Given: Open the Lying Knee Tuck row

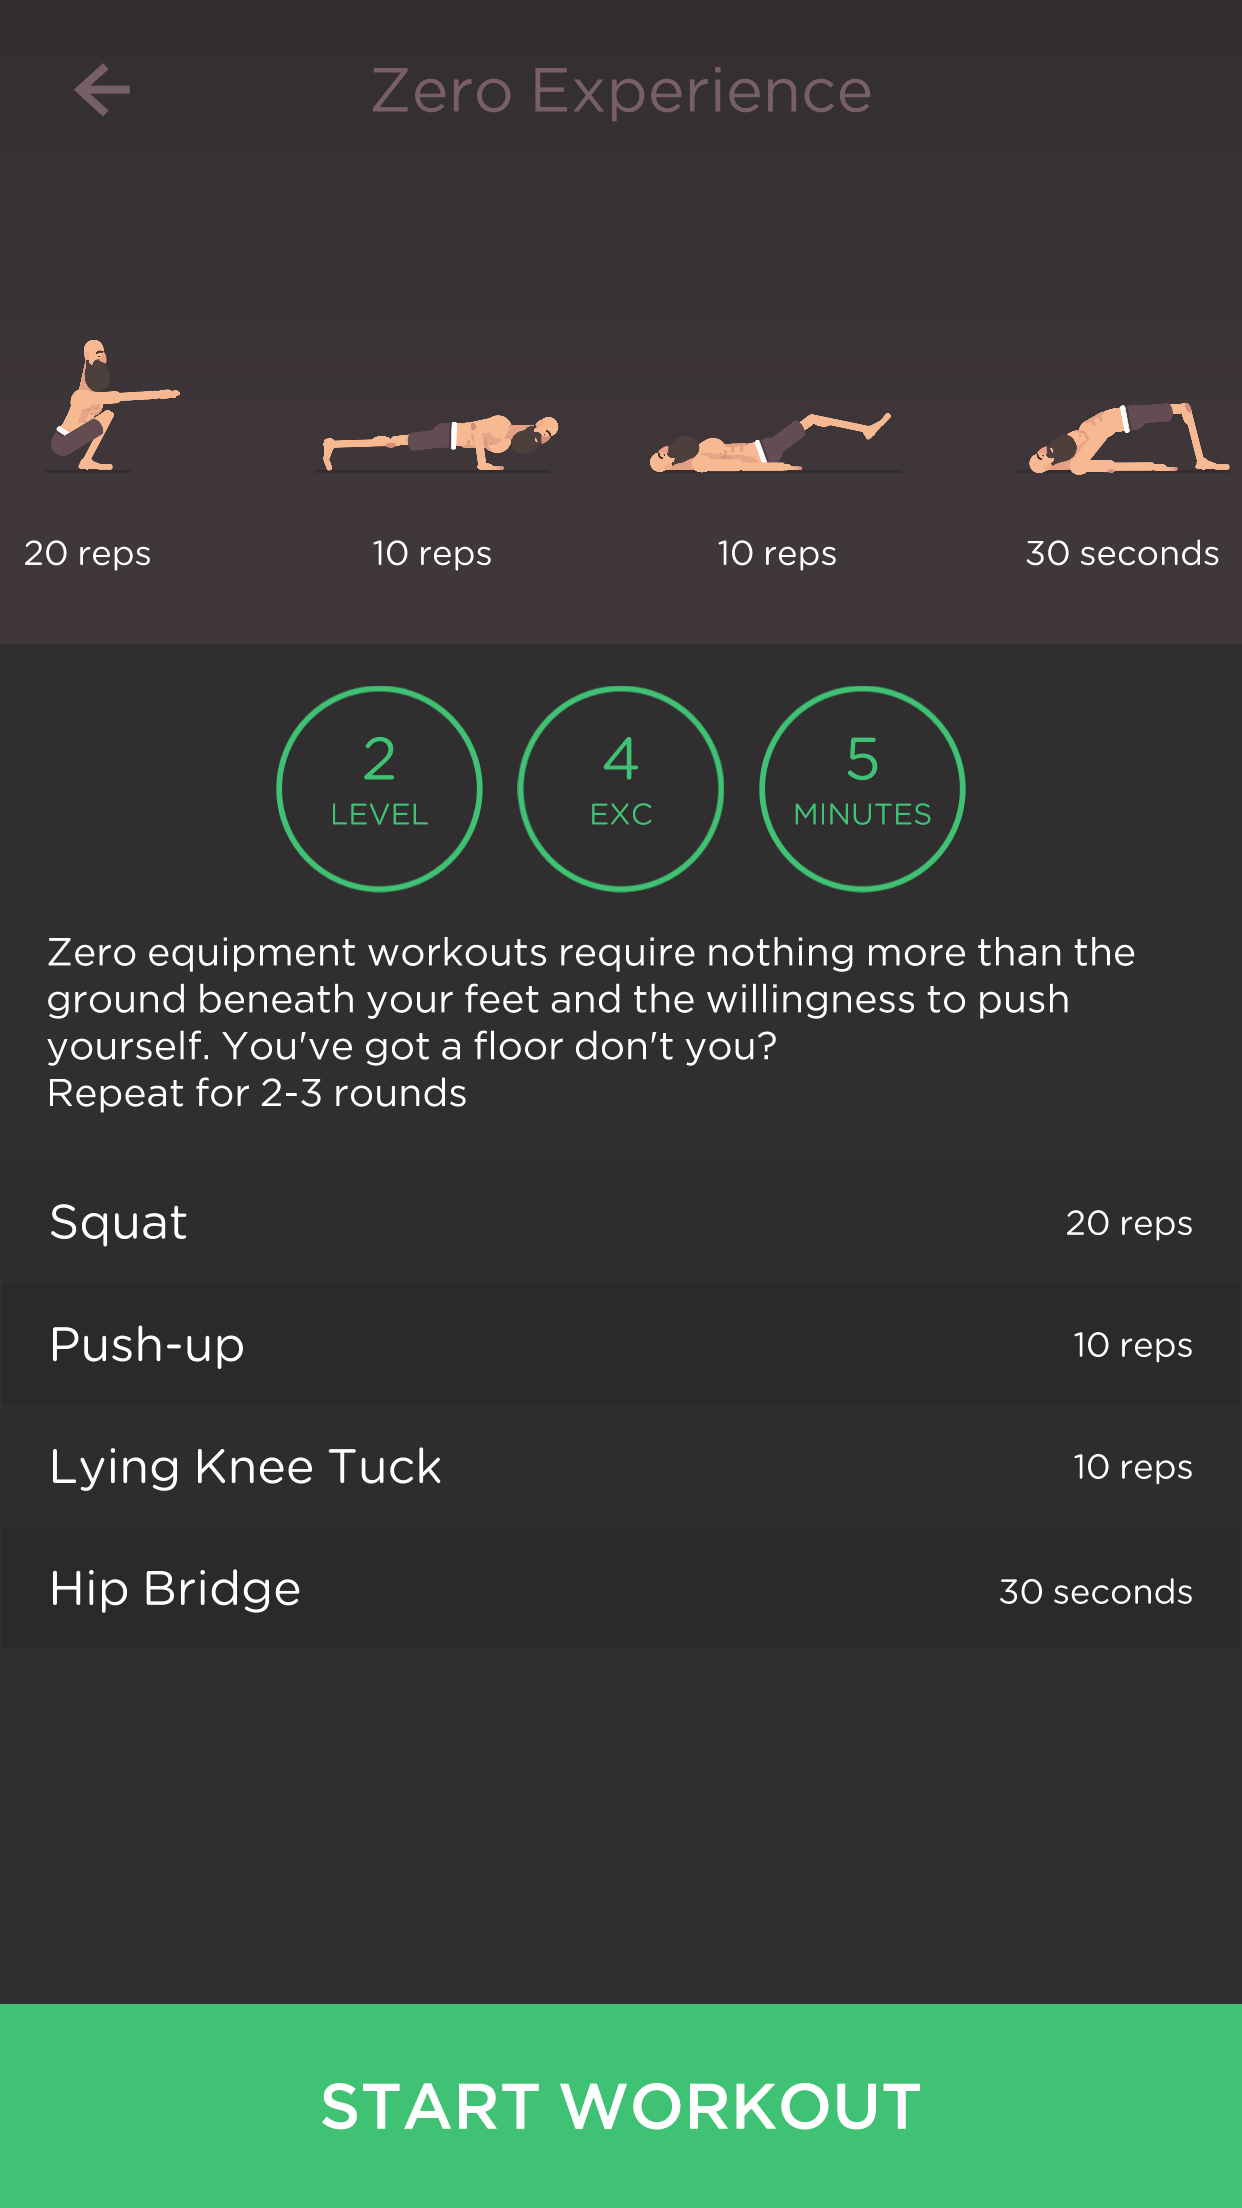Looking at the screenshot, I should (x=620, y=1466).
